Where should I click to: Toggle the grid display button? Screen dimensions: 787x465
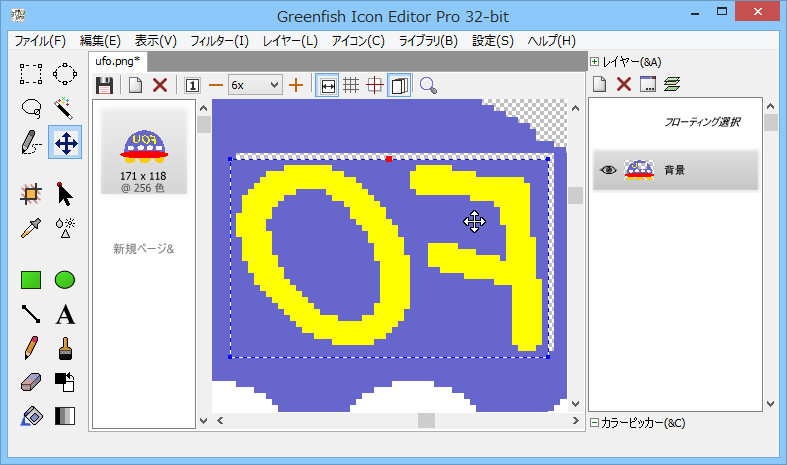(351, 85)
